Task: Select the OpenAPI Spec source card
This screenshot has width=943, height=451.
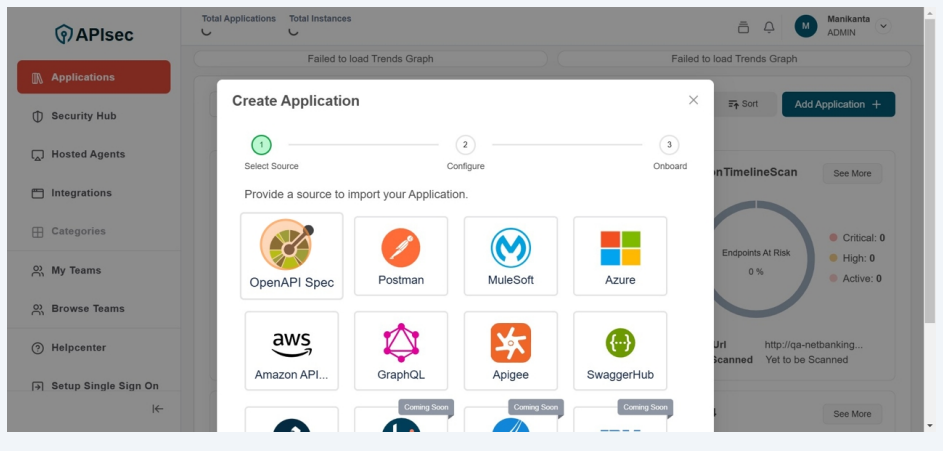Action: [292, 256]
